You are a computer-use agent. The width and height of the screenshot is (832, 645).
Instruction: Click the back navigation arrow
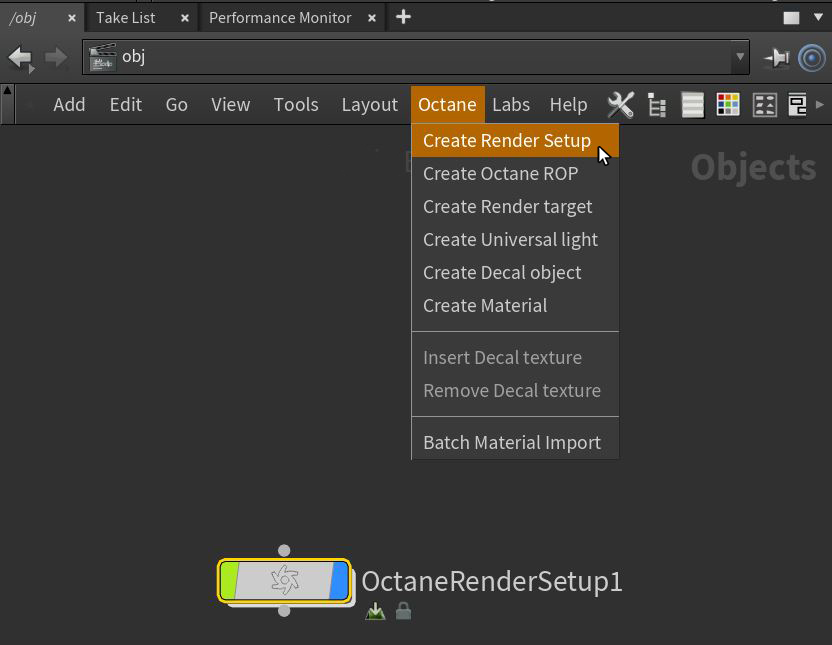20,58
